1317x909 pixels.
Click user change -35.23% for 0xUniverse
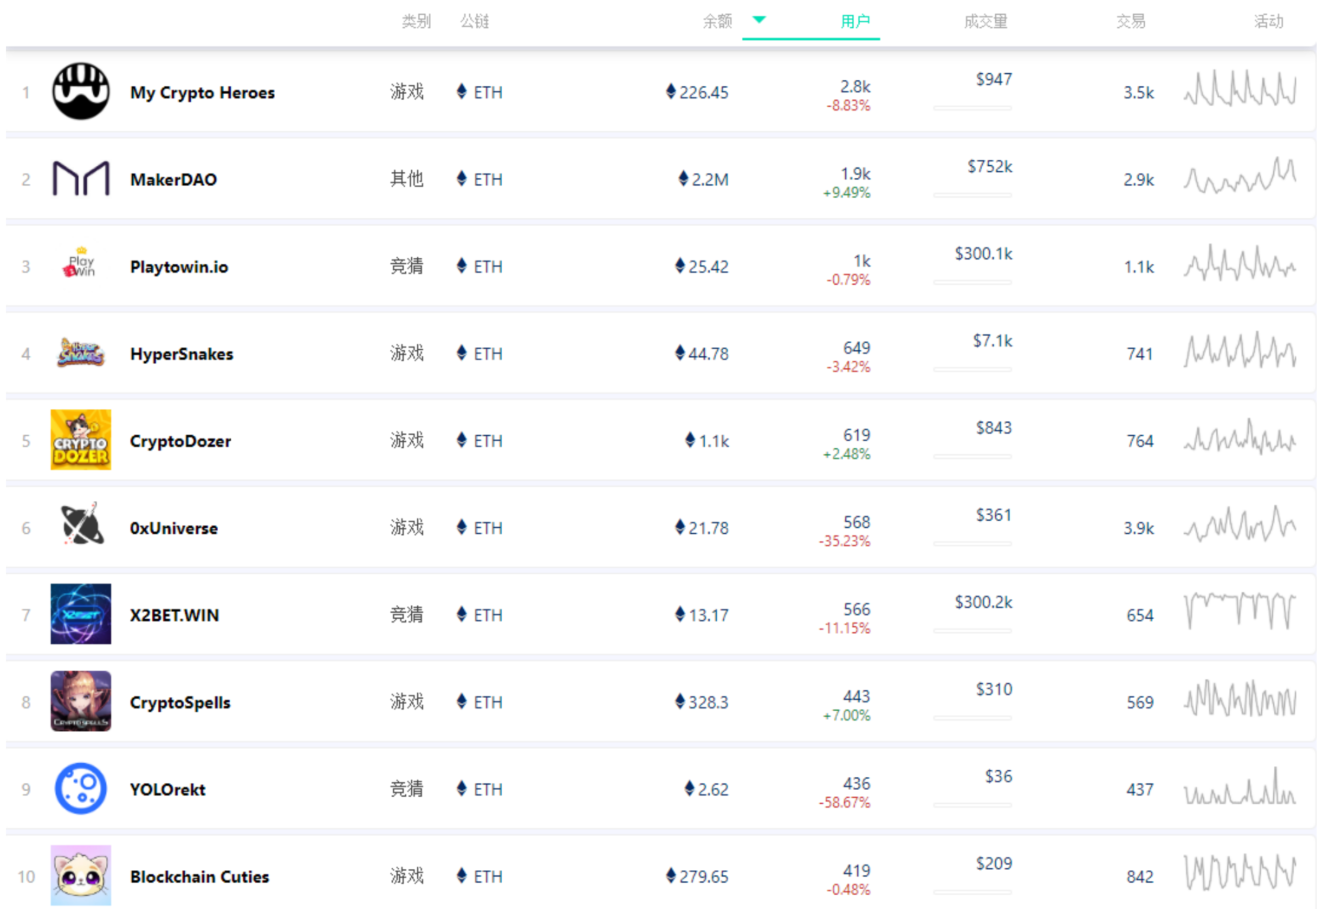pyautogui.click(x=844, y=541)
